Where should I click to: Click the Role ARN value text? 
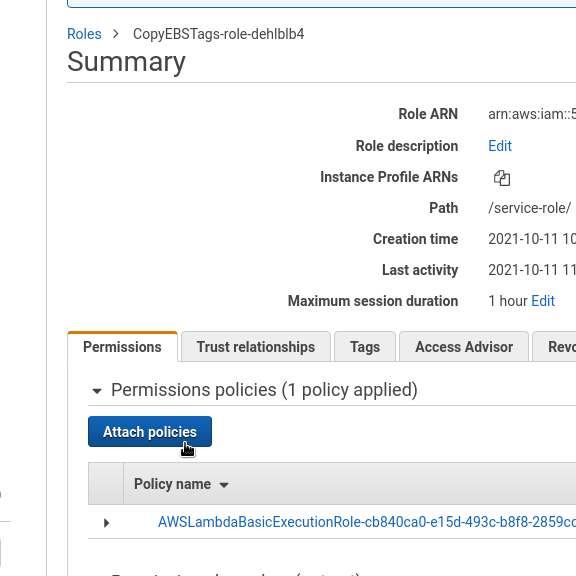click(532, 114)
